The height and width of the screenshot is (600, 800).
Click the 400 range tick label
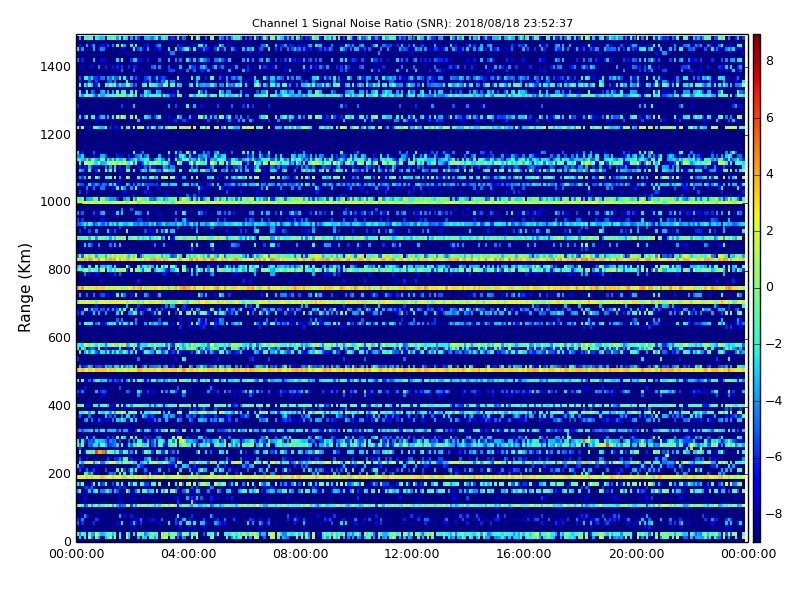pos(59,406)
